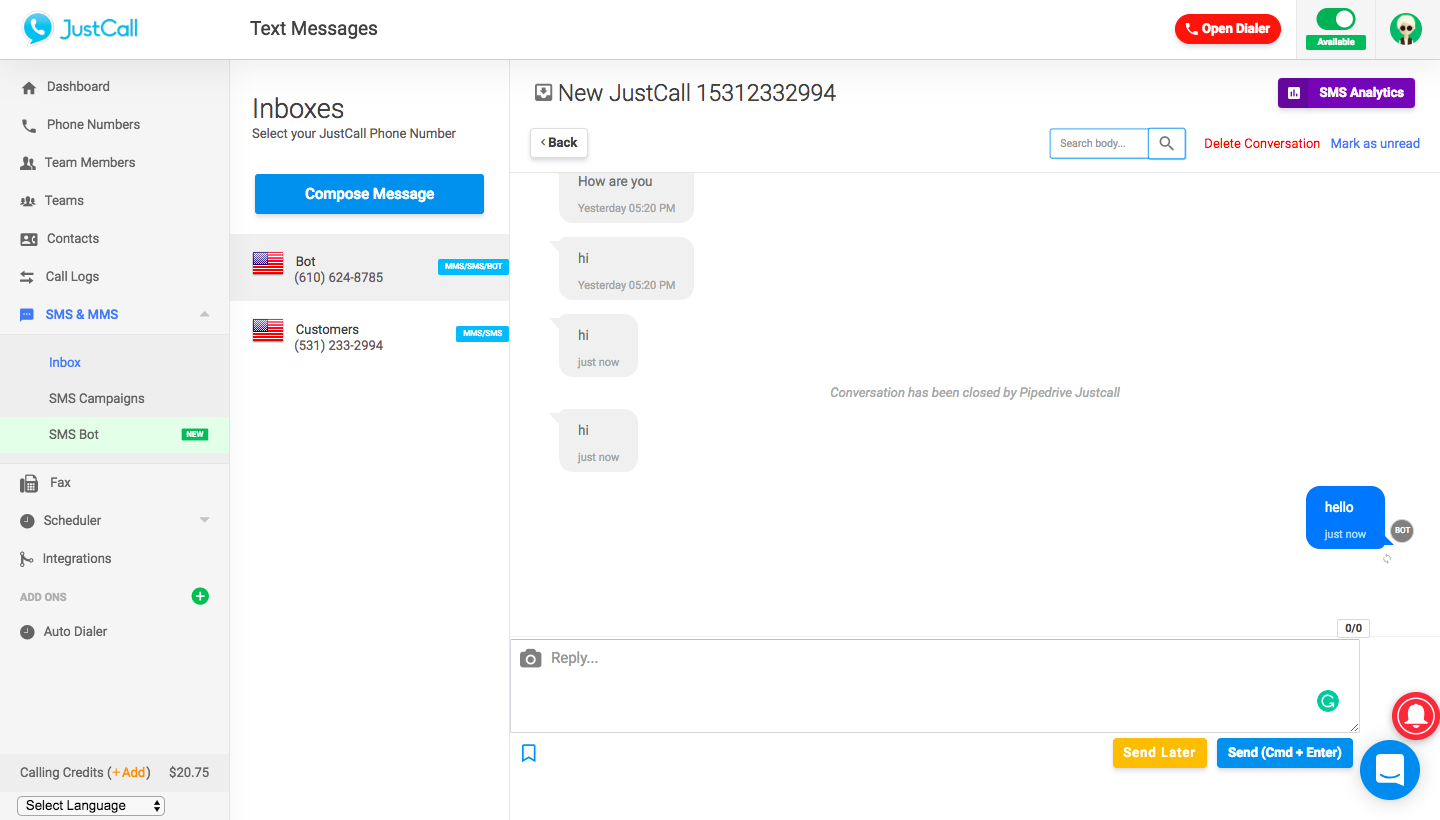
Task: Click the resend icon below hello message
Action: 1387,559
